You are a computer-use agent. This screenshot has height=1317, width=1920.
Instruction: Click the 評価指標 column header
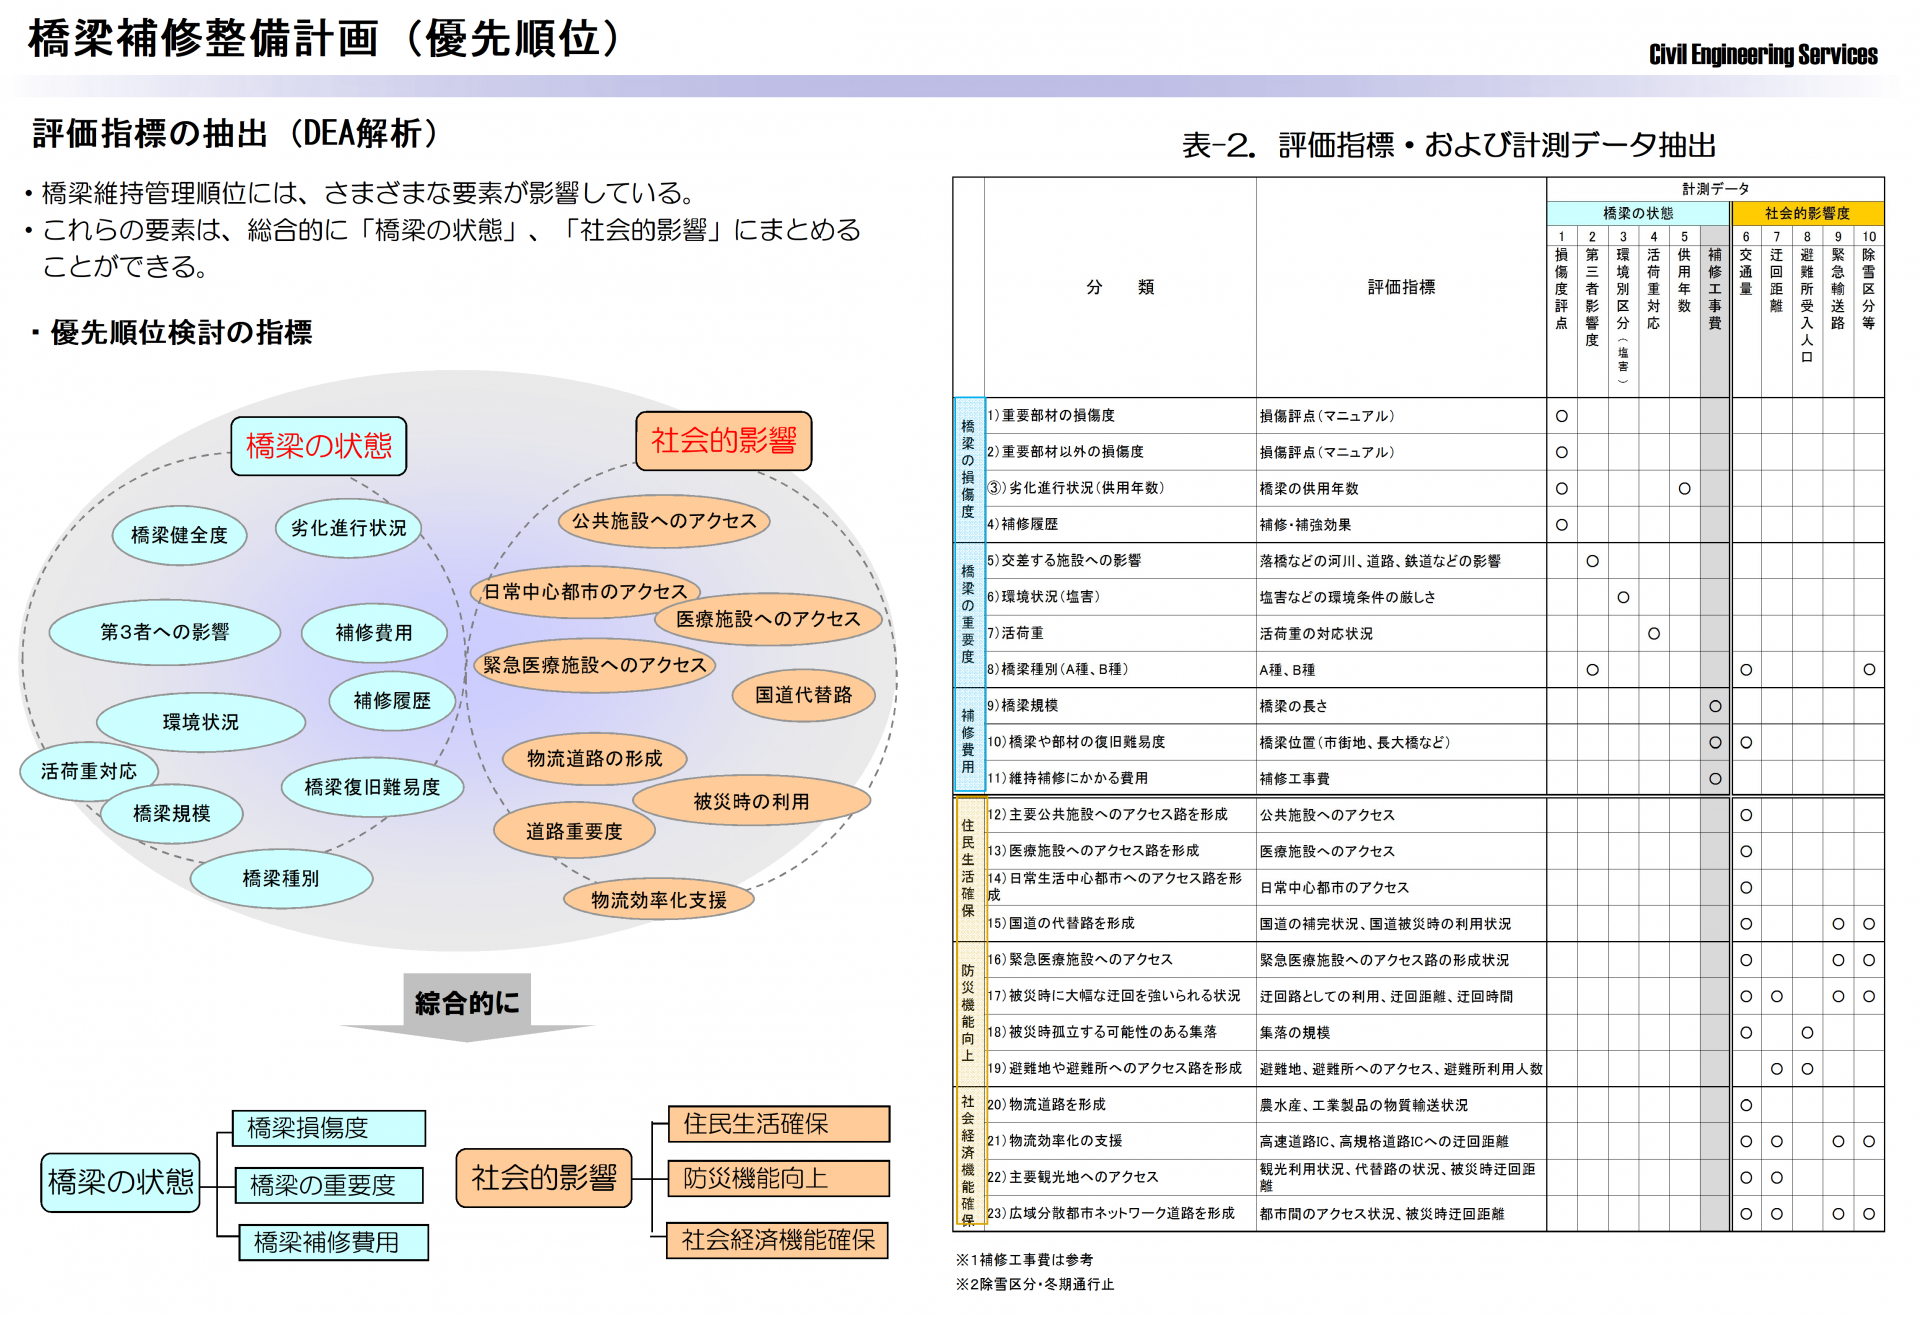[1400, 287]
